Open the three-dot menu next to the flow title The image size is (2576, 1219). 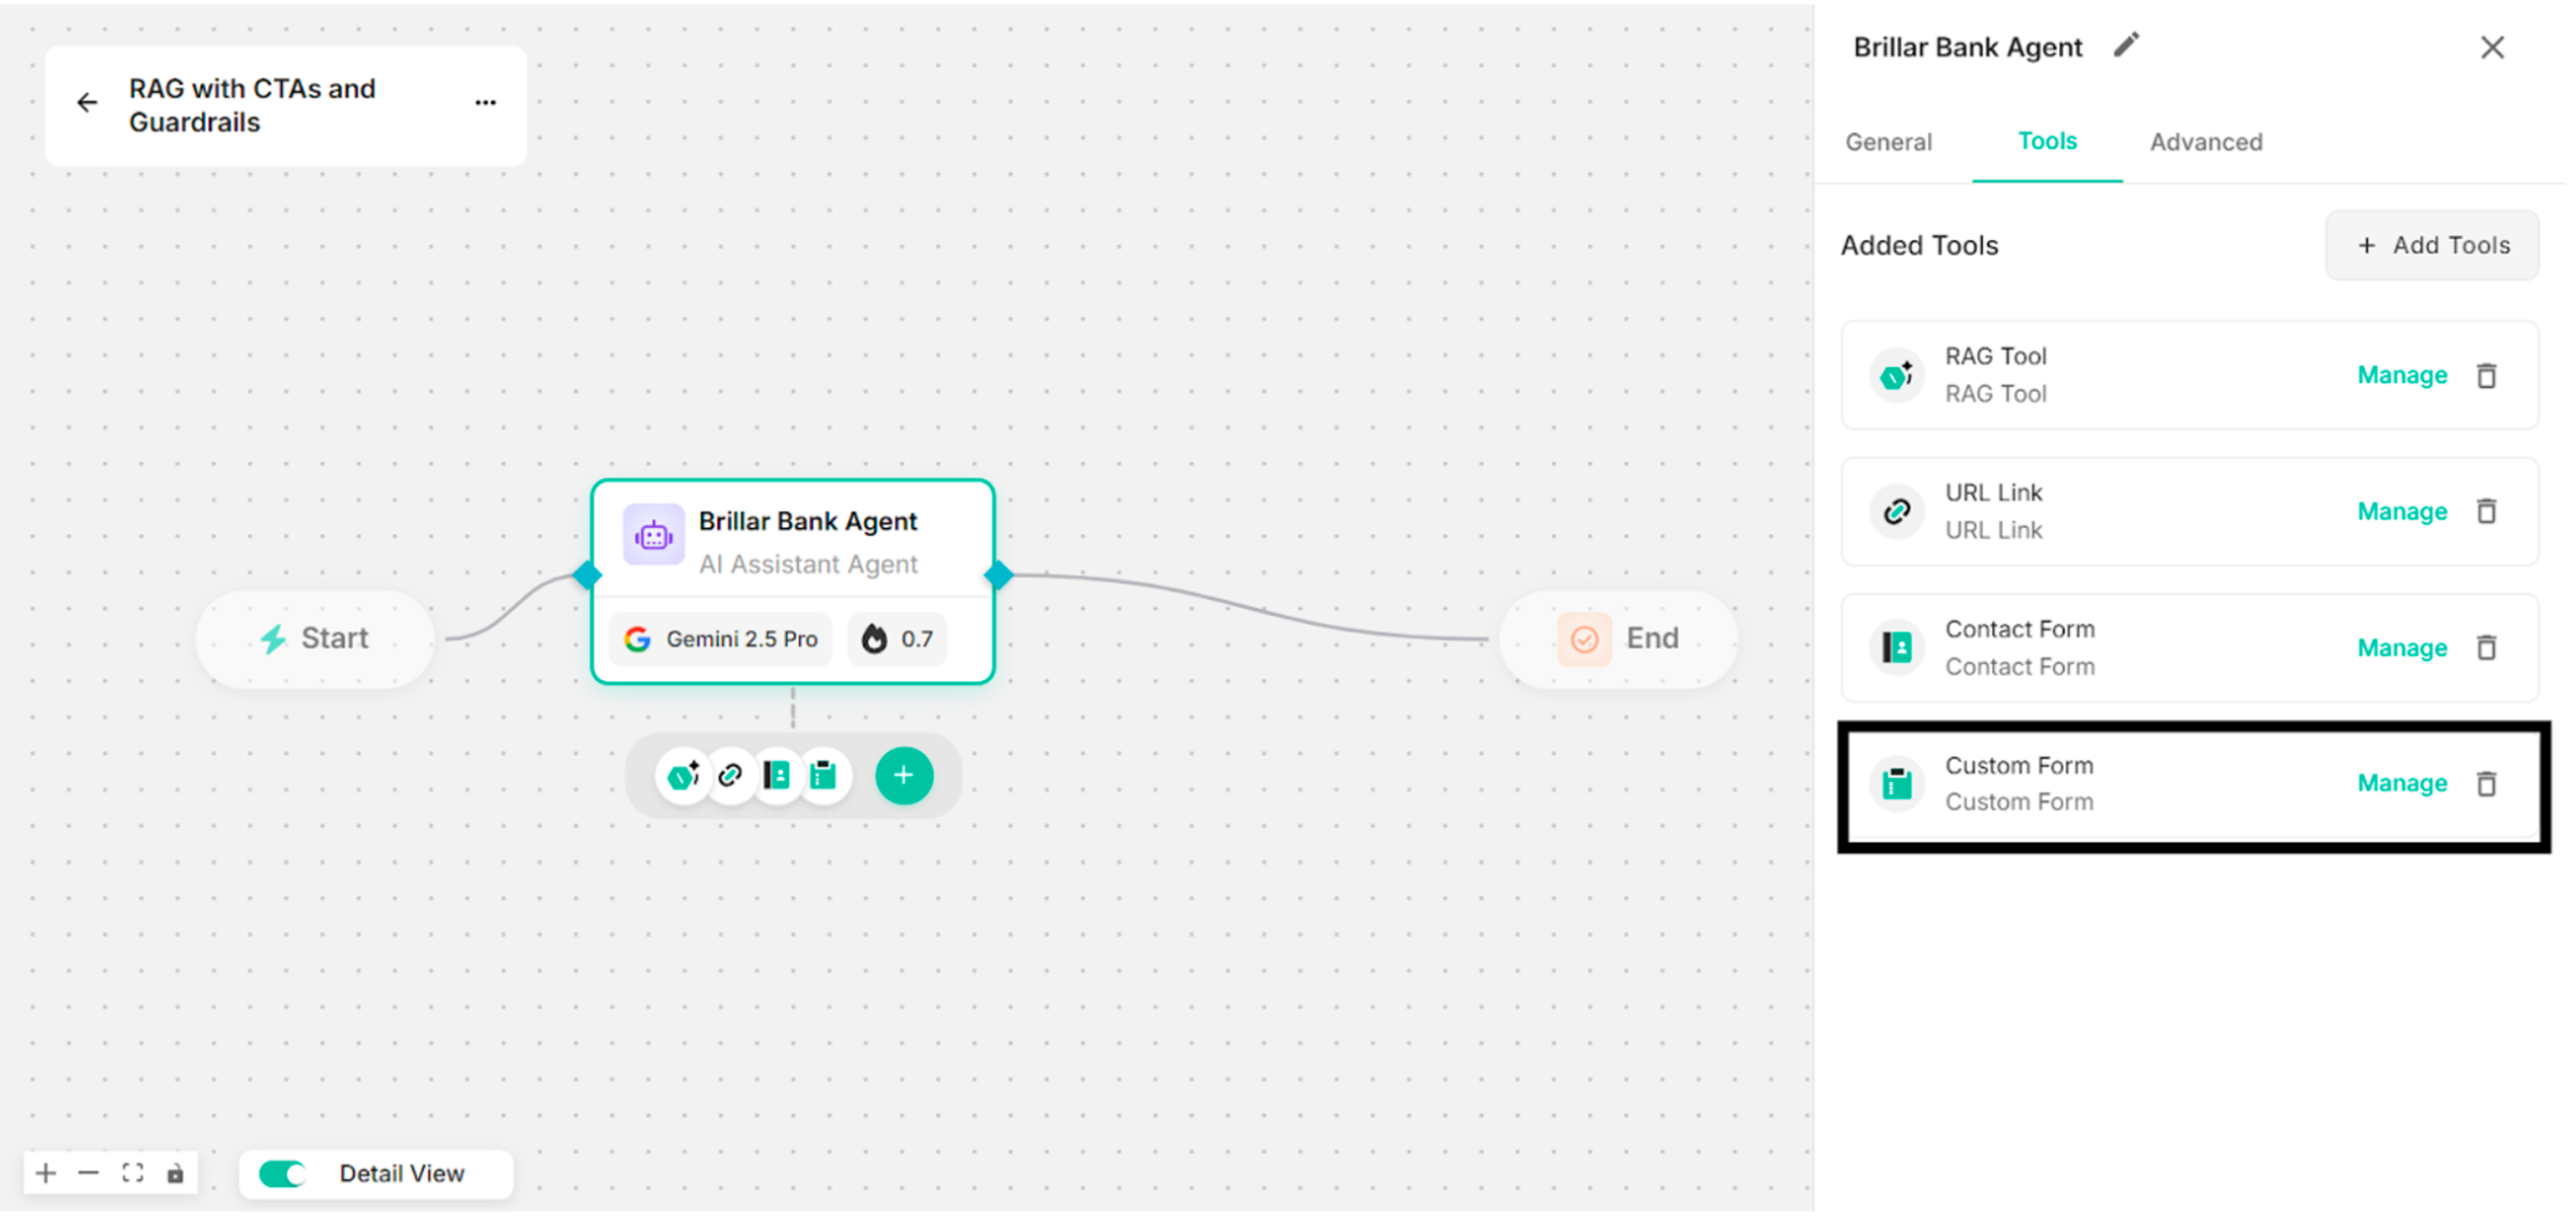[x=485, y=102]
